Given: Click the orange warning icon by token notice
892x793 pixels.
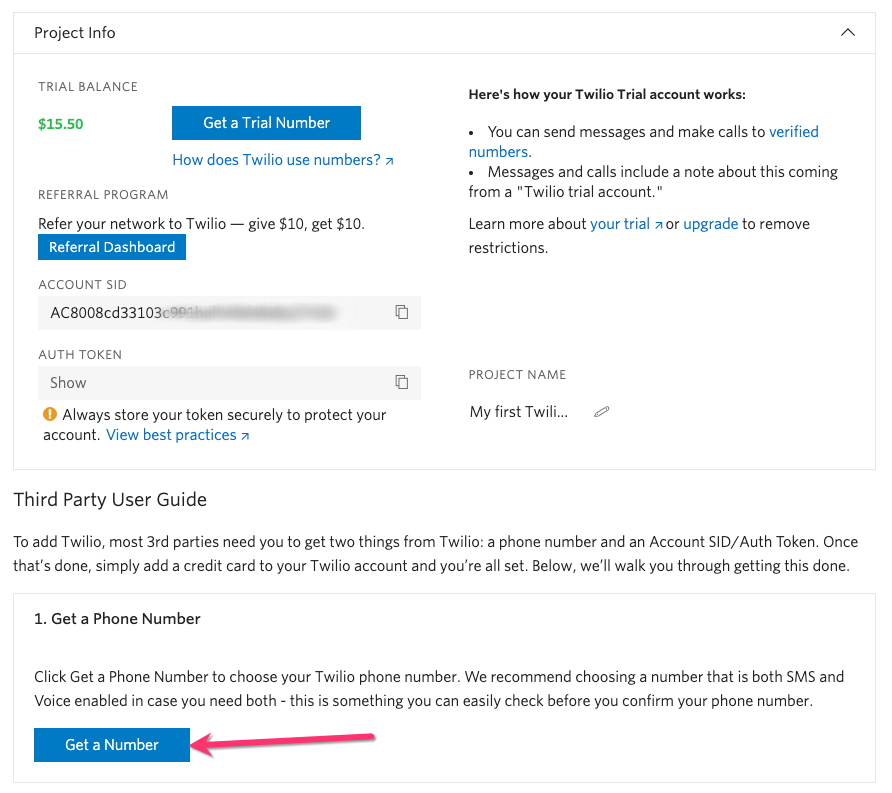Looking at the screenshot, I should coord(49,414).
